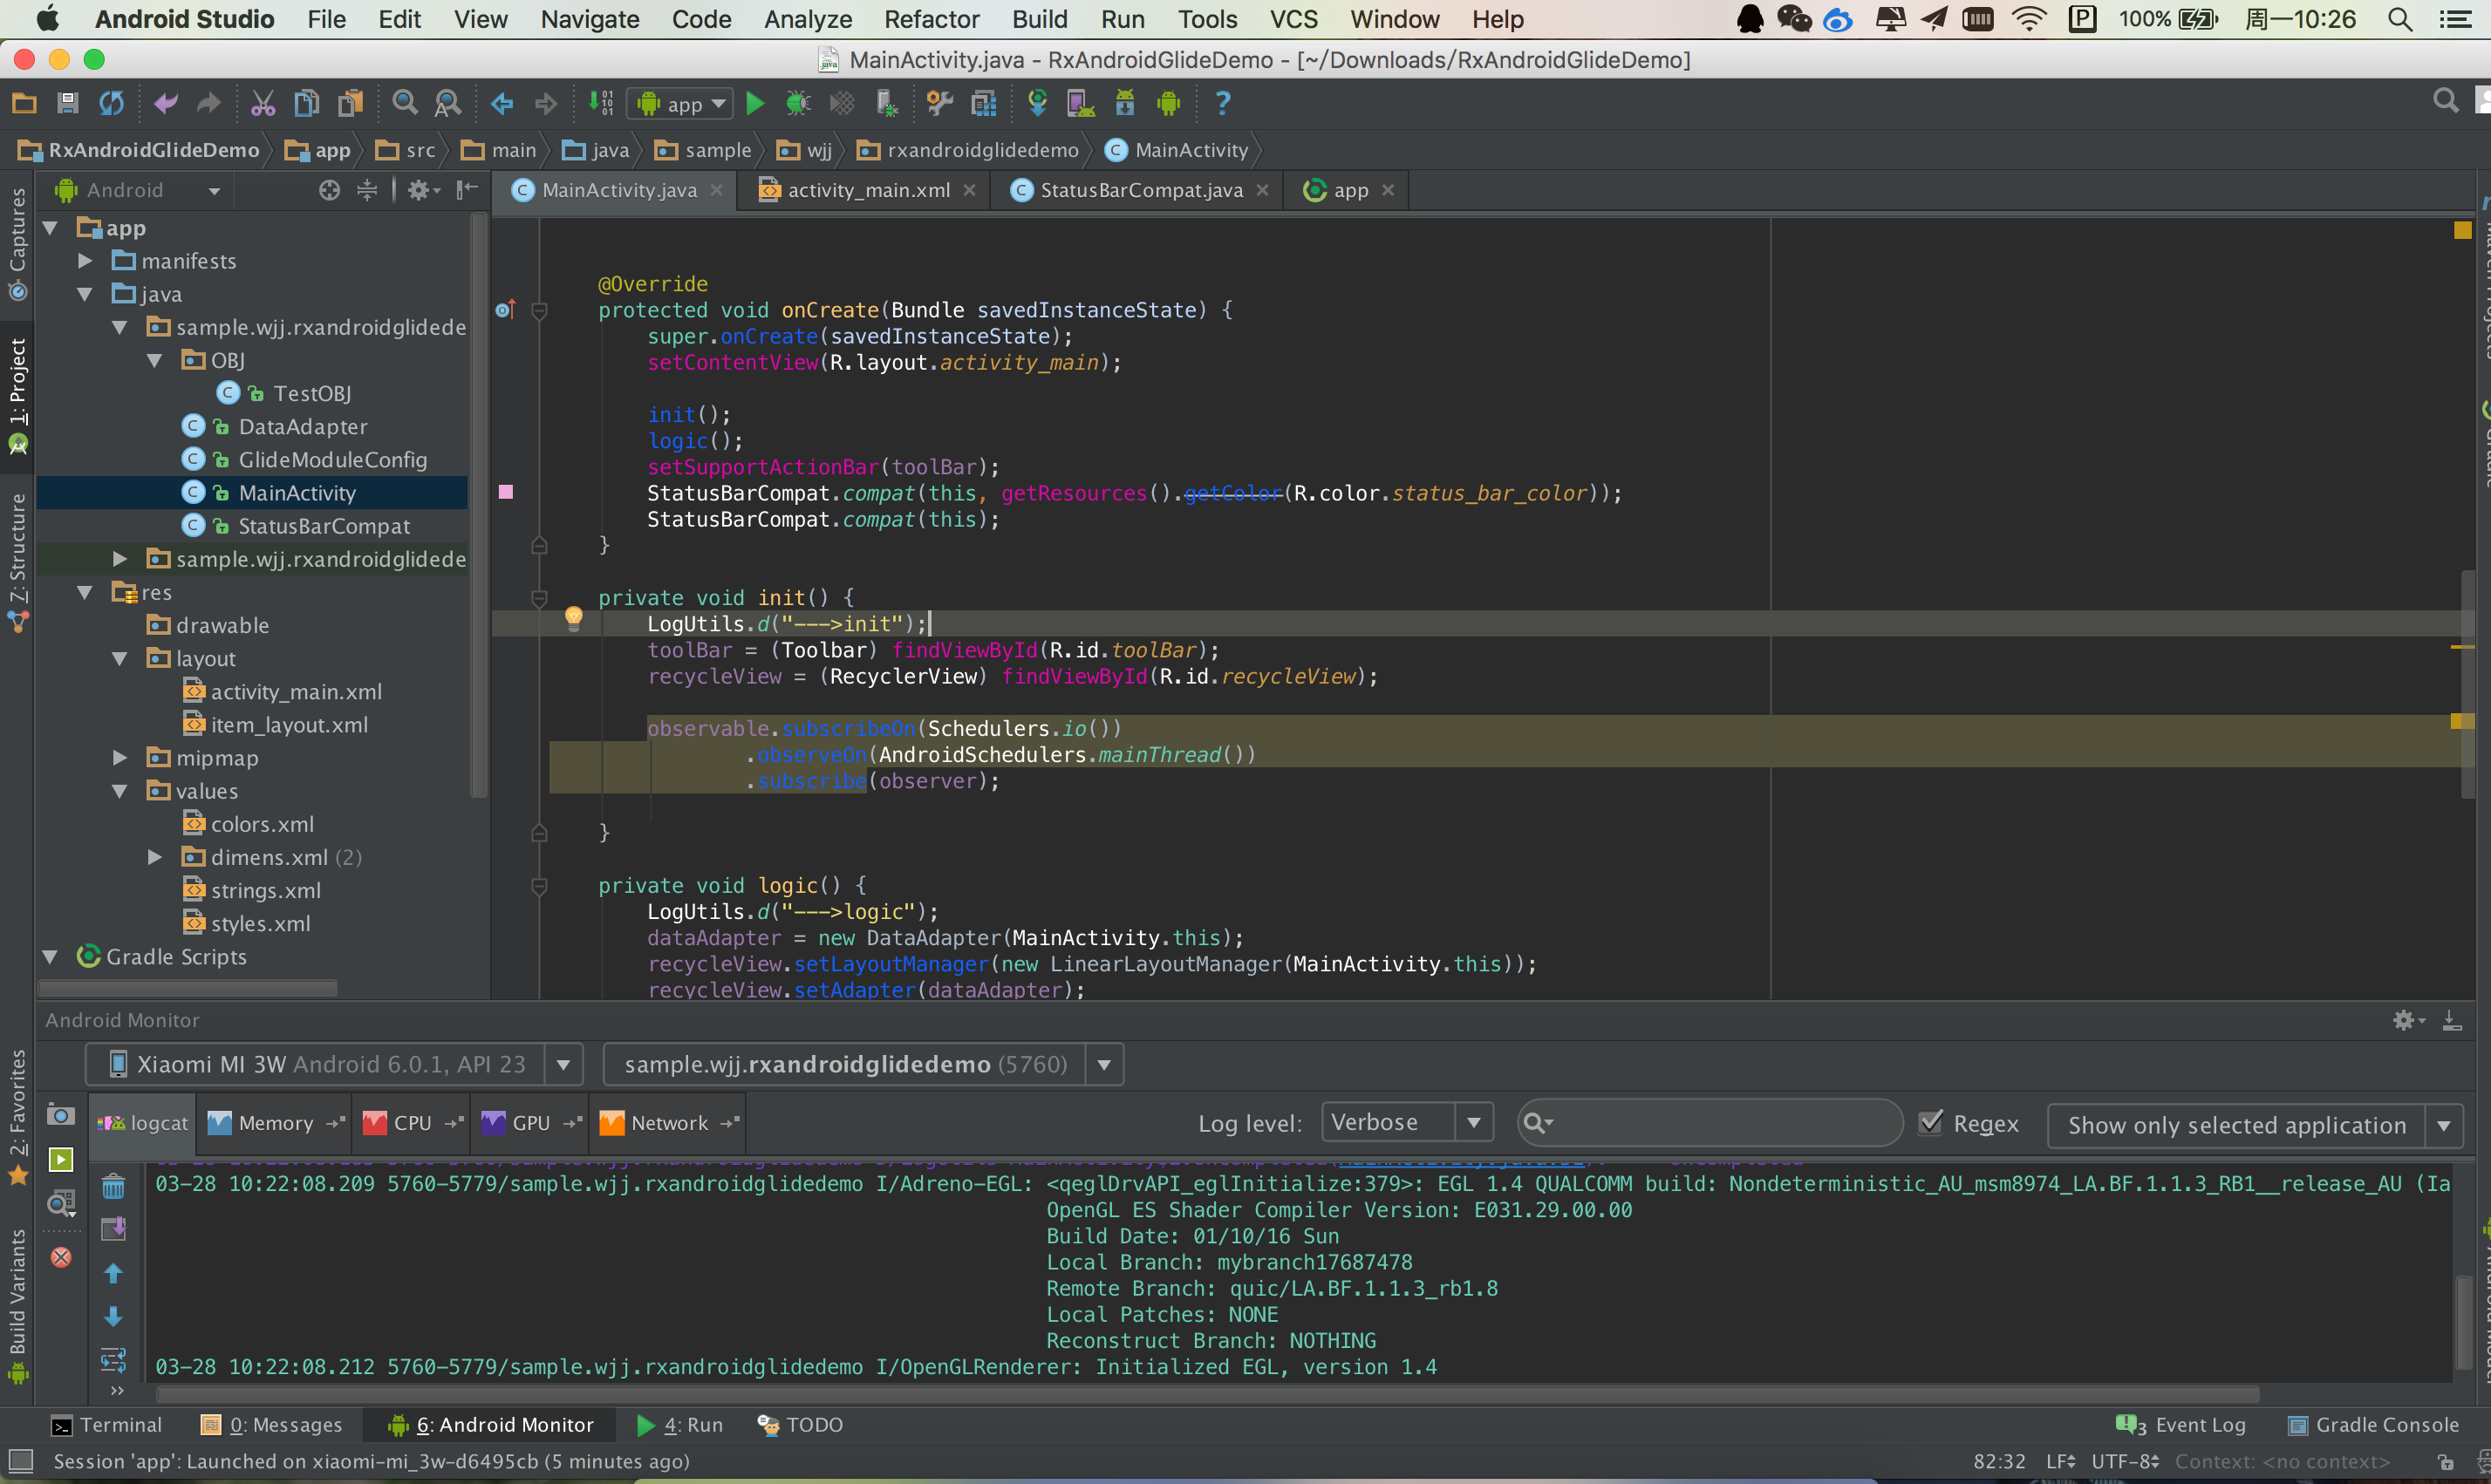2491x1484 pixels.
Task: Click the lightbulb intention icon in gutter
Action: tap(573, 617)
